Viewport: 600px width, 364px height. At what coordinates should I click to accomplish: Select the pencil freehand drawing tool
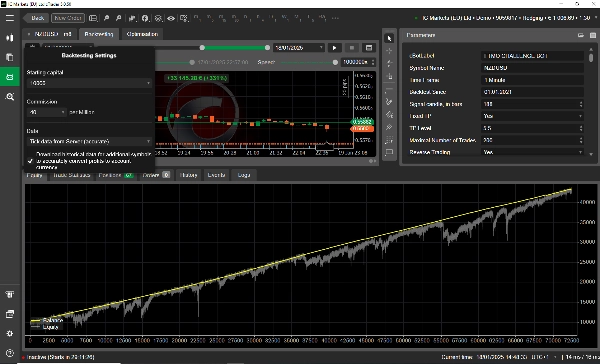(389, 102)
